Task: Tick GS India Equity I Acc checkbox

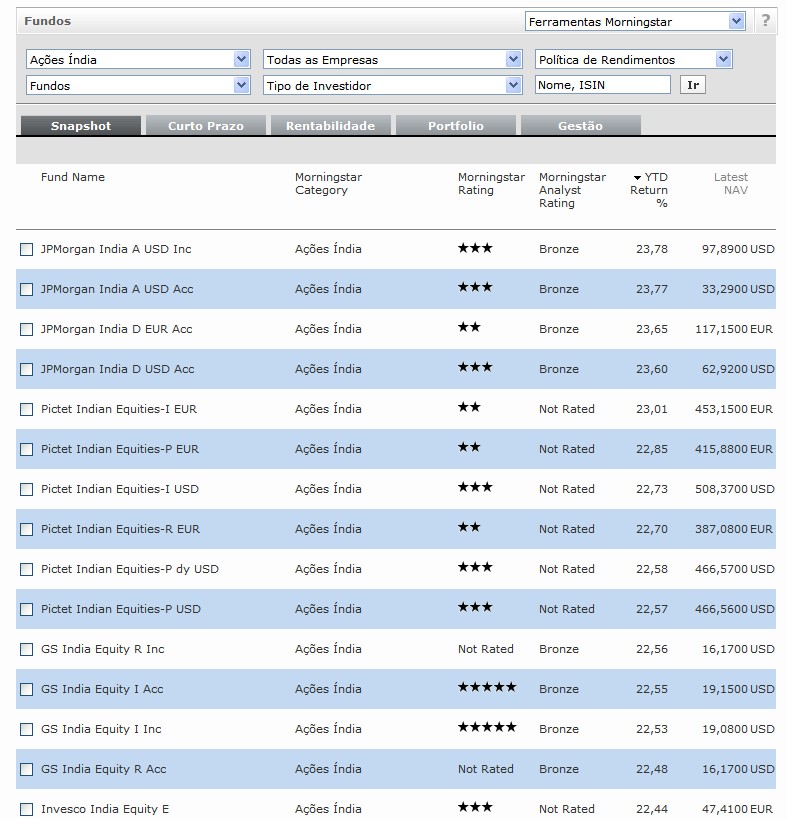Action: pos(26,689)
